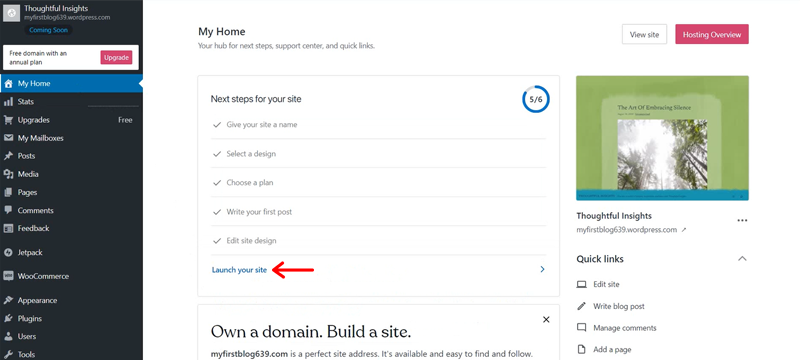Click the Appearance paintbrush icon
The image size is (800, 360).
8,300
